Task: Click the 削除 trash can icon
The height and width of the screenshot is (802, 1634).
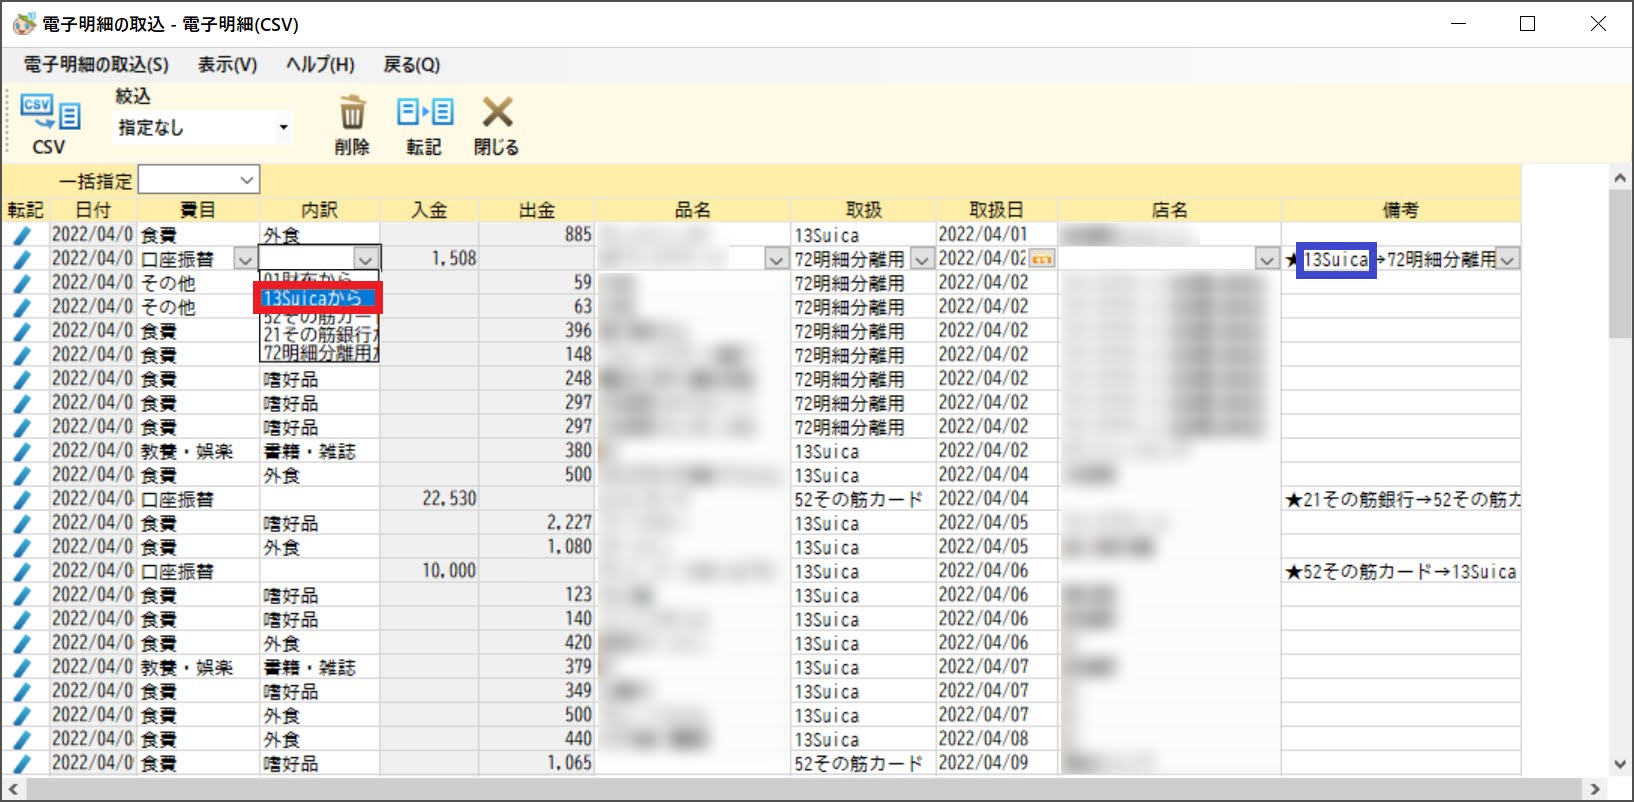Action: click(x=352, y=112)
